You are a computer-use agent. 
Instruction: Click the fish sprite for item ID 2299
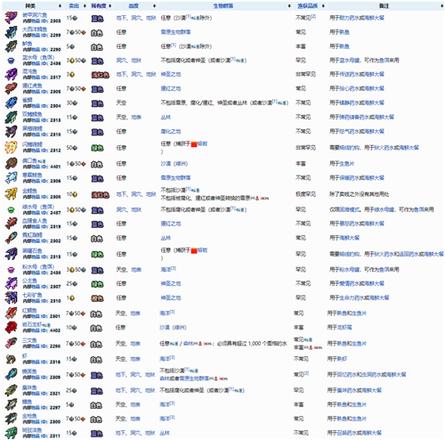[x=11, y=32]
